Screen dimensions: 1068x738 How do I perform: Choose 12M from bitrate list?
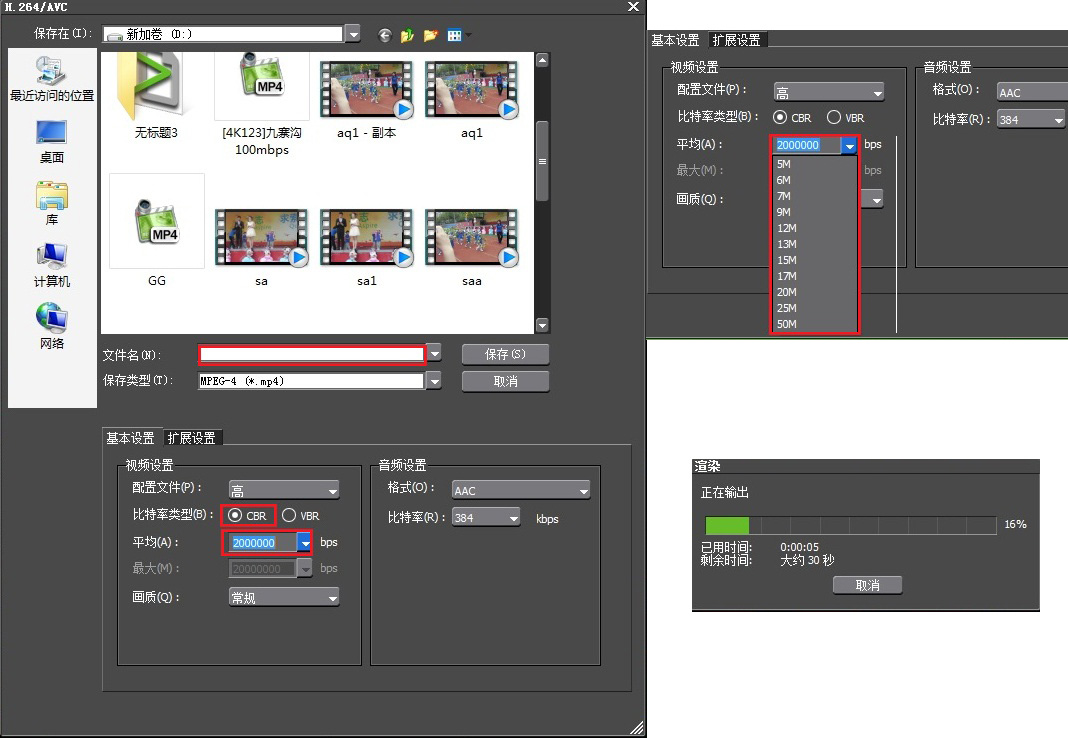click(815, 228)
